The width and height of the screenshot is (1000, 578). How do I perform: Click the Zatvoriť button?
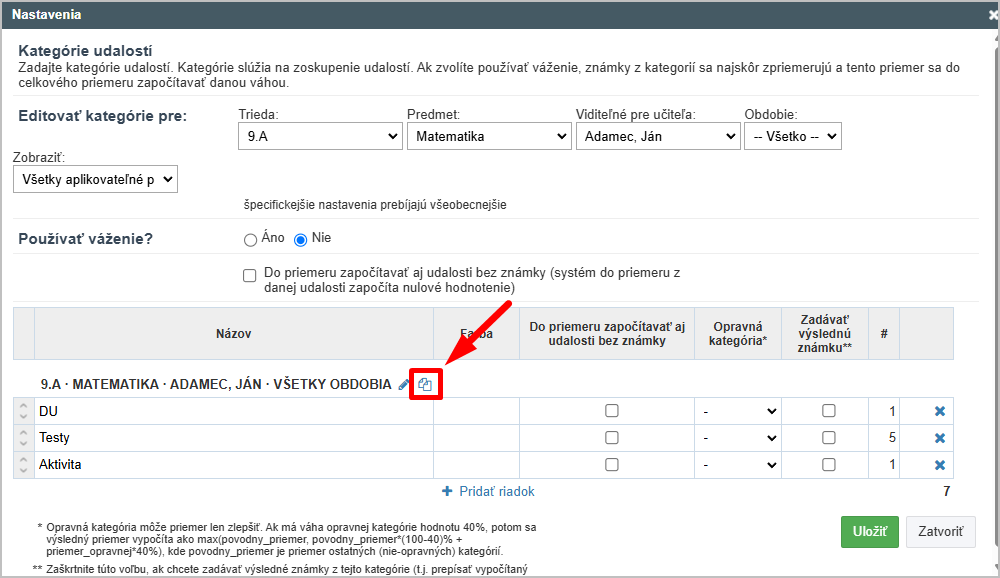940,532
